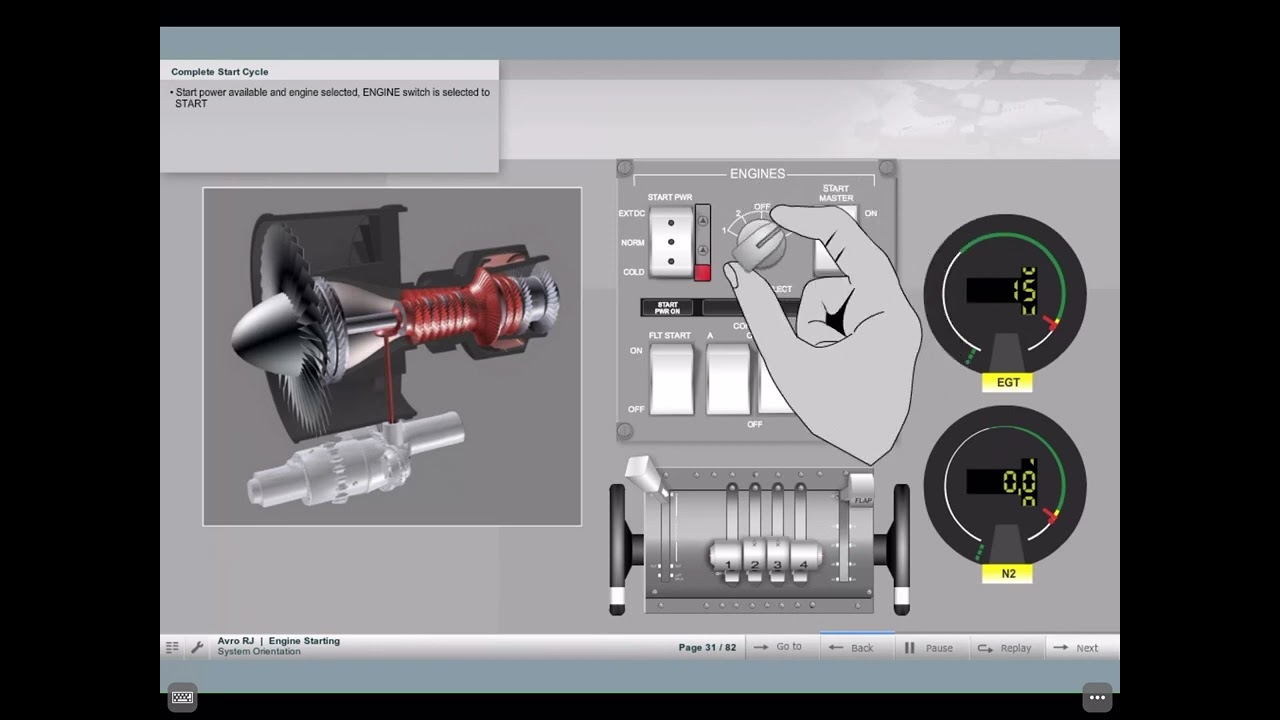Toggle the FLT START switch

tap(672, 379)
